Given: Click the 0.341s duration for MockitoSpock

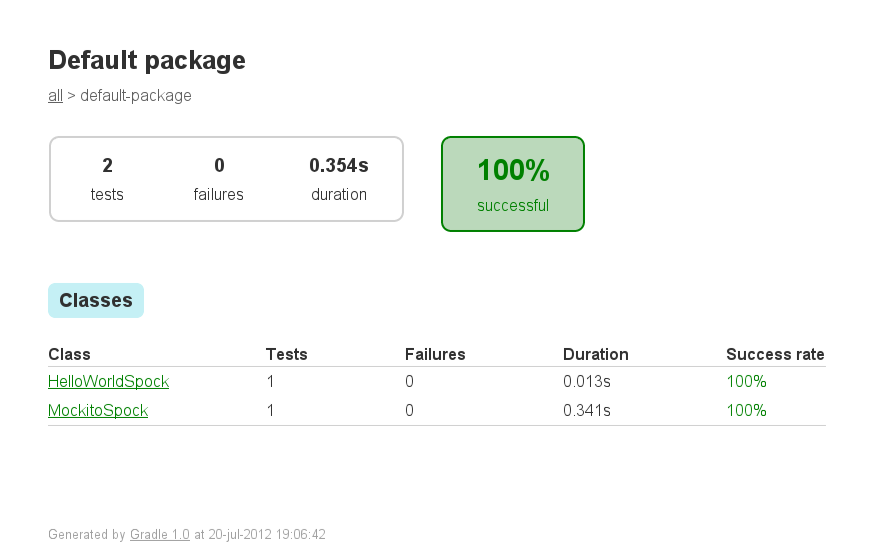Looking at the screenshot, I should pyautogui.click(x=586, y=411).
